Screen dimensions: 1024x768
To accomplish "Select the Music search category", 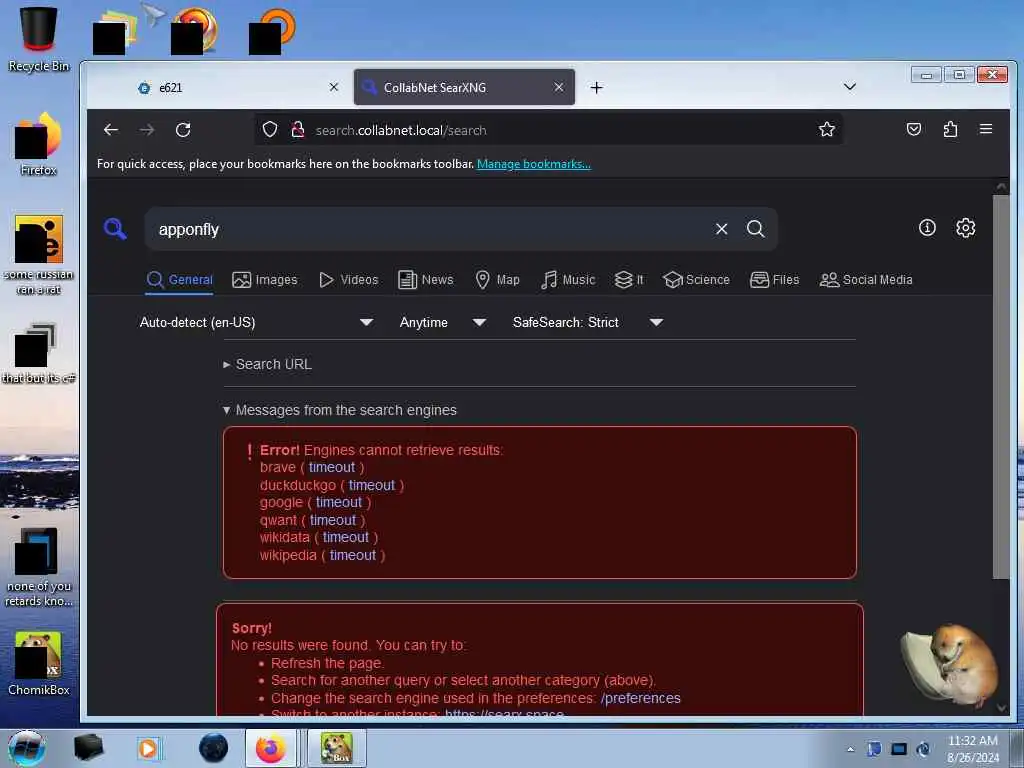I will click(568, 280).
